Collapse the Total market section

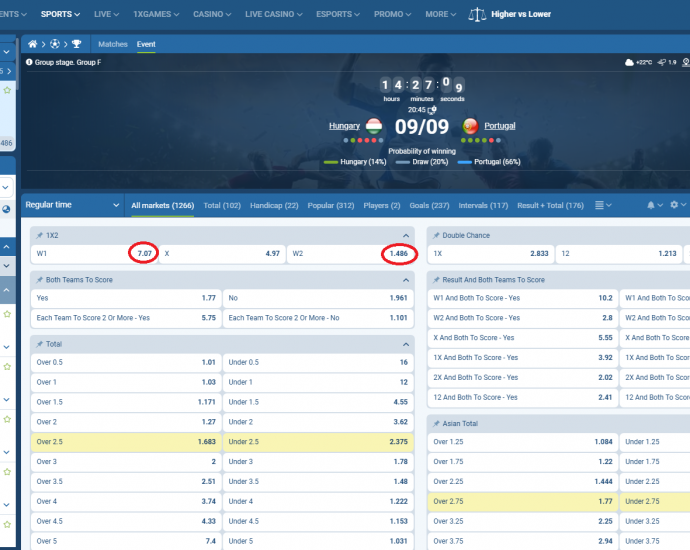pyautogui.click(x=406, y=344)
